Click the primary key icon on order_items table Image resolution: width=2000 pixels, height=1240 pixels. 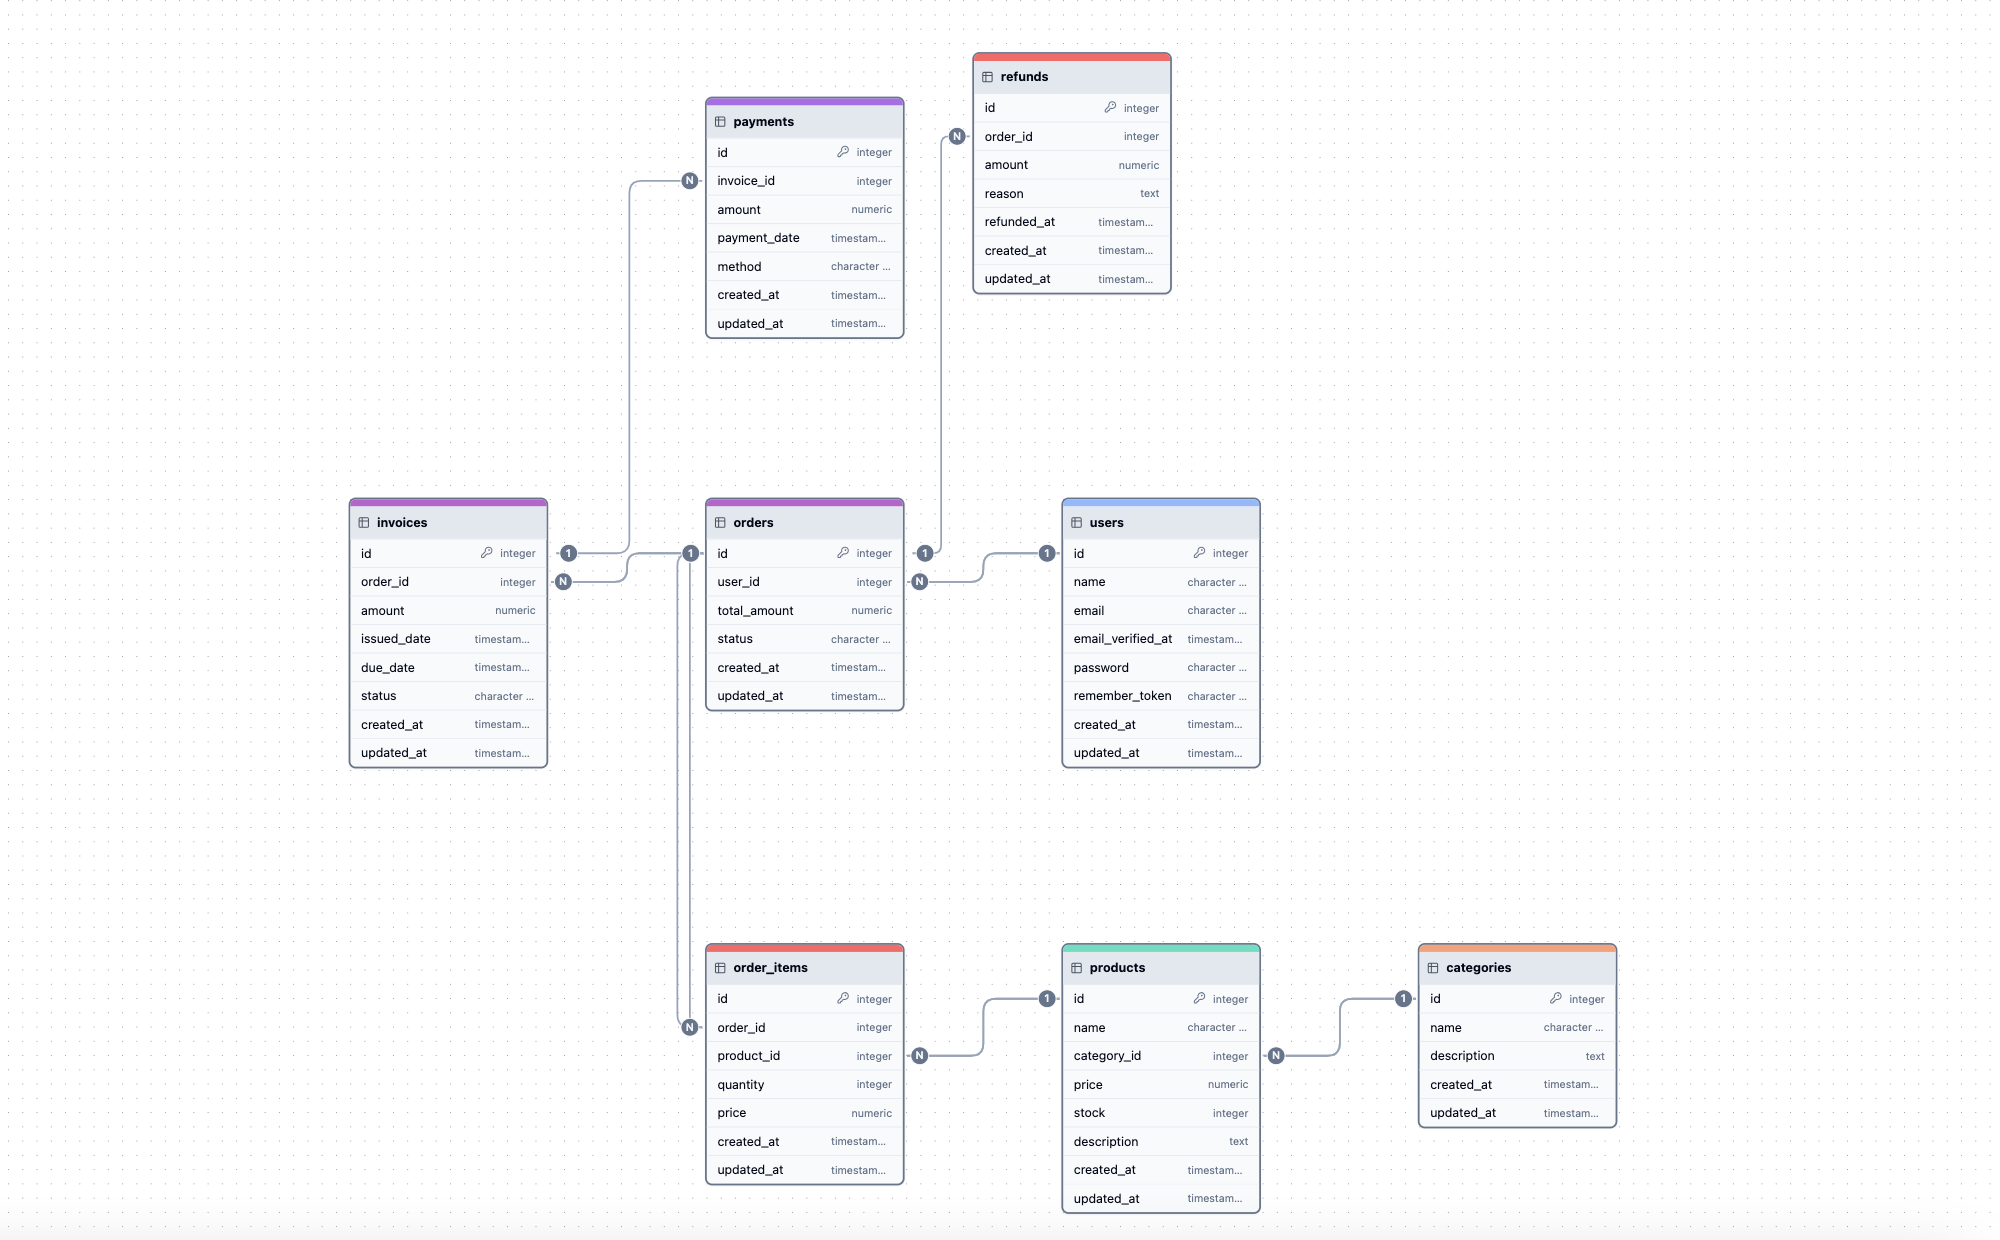(844, 997)
